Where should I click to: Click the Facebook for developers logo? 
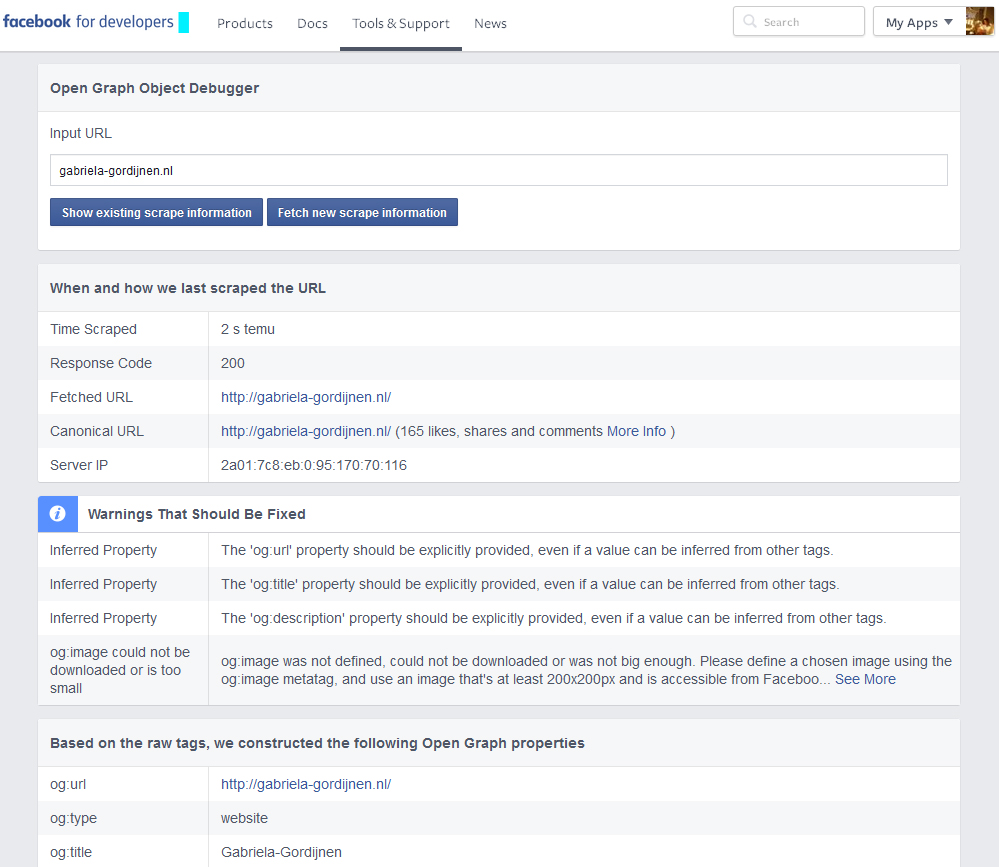coord(88,22)
